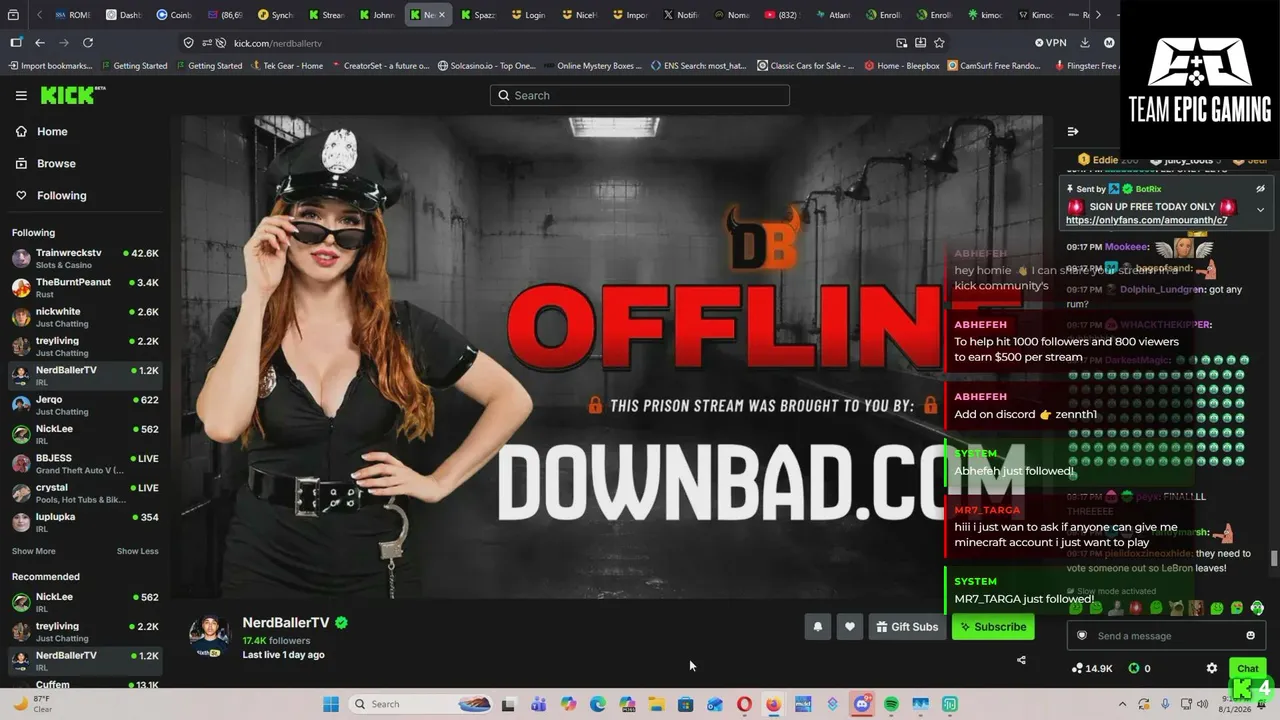Screen dimensions: 1280x720
Task: Open Discord from the taskbar
Action: tap(861, 704)
